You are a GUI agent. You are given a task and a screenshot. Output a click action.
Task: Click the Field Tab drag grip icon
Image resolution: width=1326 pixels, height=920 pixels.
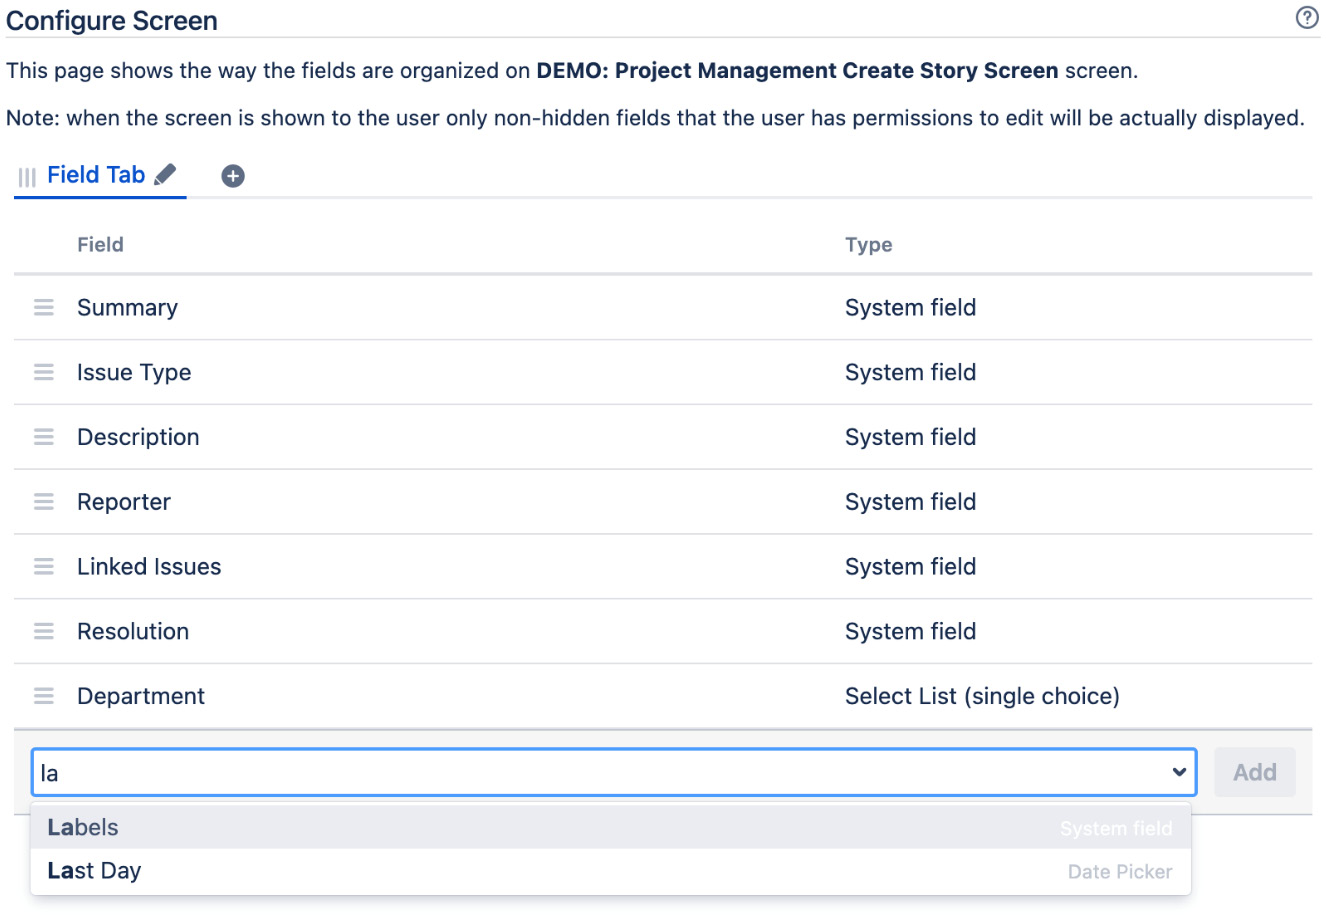27,177
